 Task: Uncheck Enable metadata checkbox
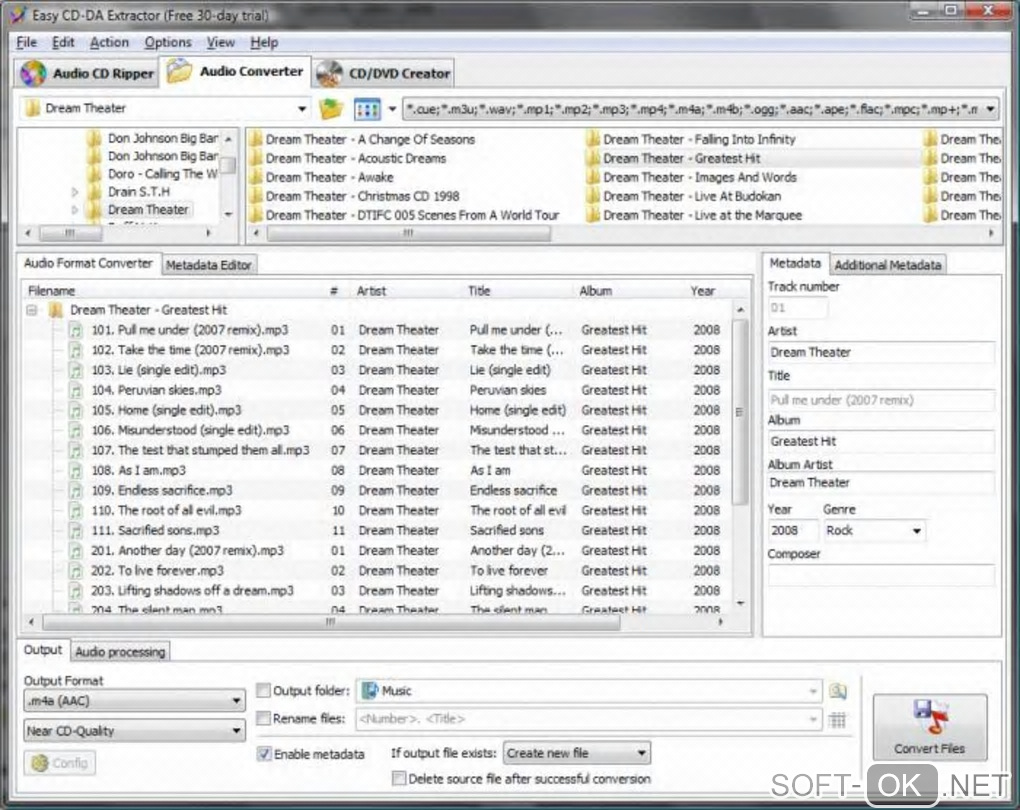[263, 754]
